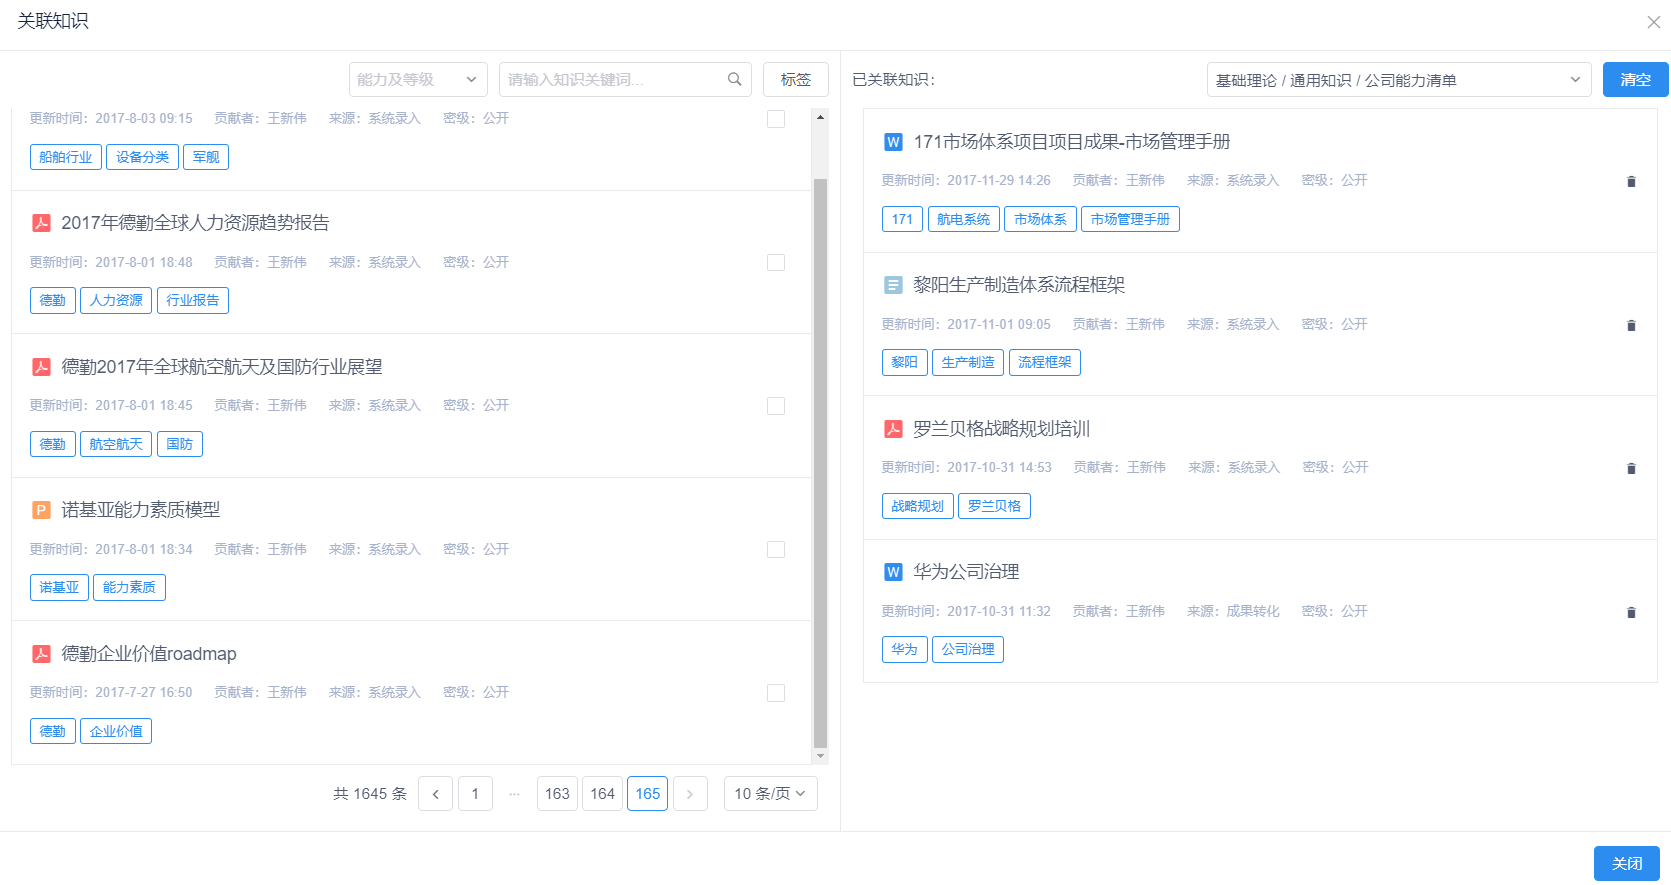This screenshot has width=1671, height=885.
Task: Click the 诺基亚 tag
Action: tap(59, 587)
